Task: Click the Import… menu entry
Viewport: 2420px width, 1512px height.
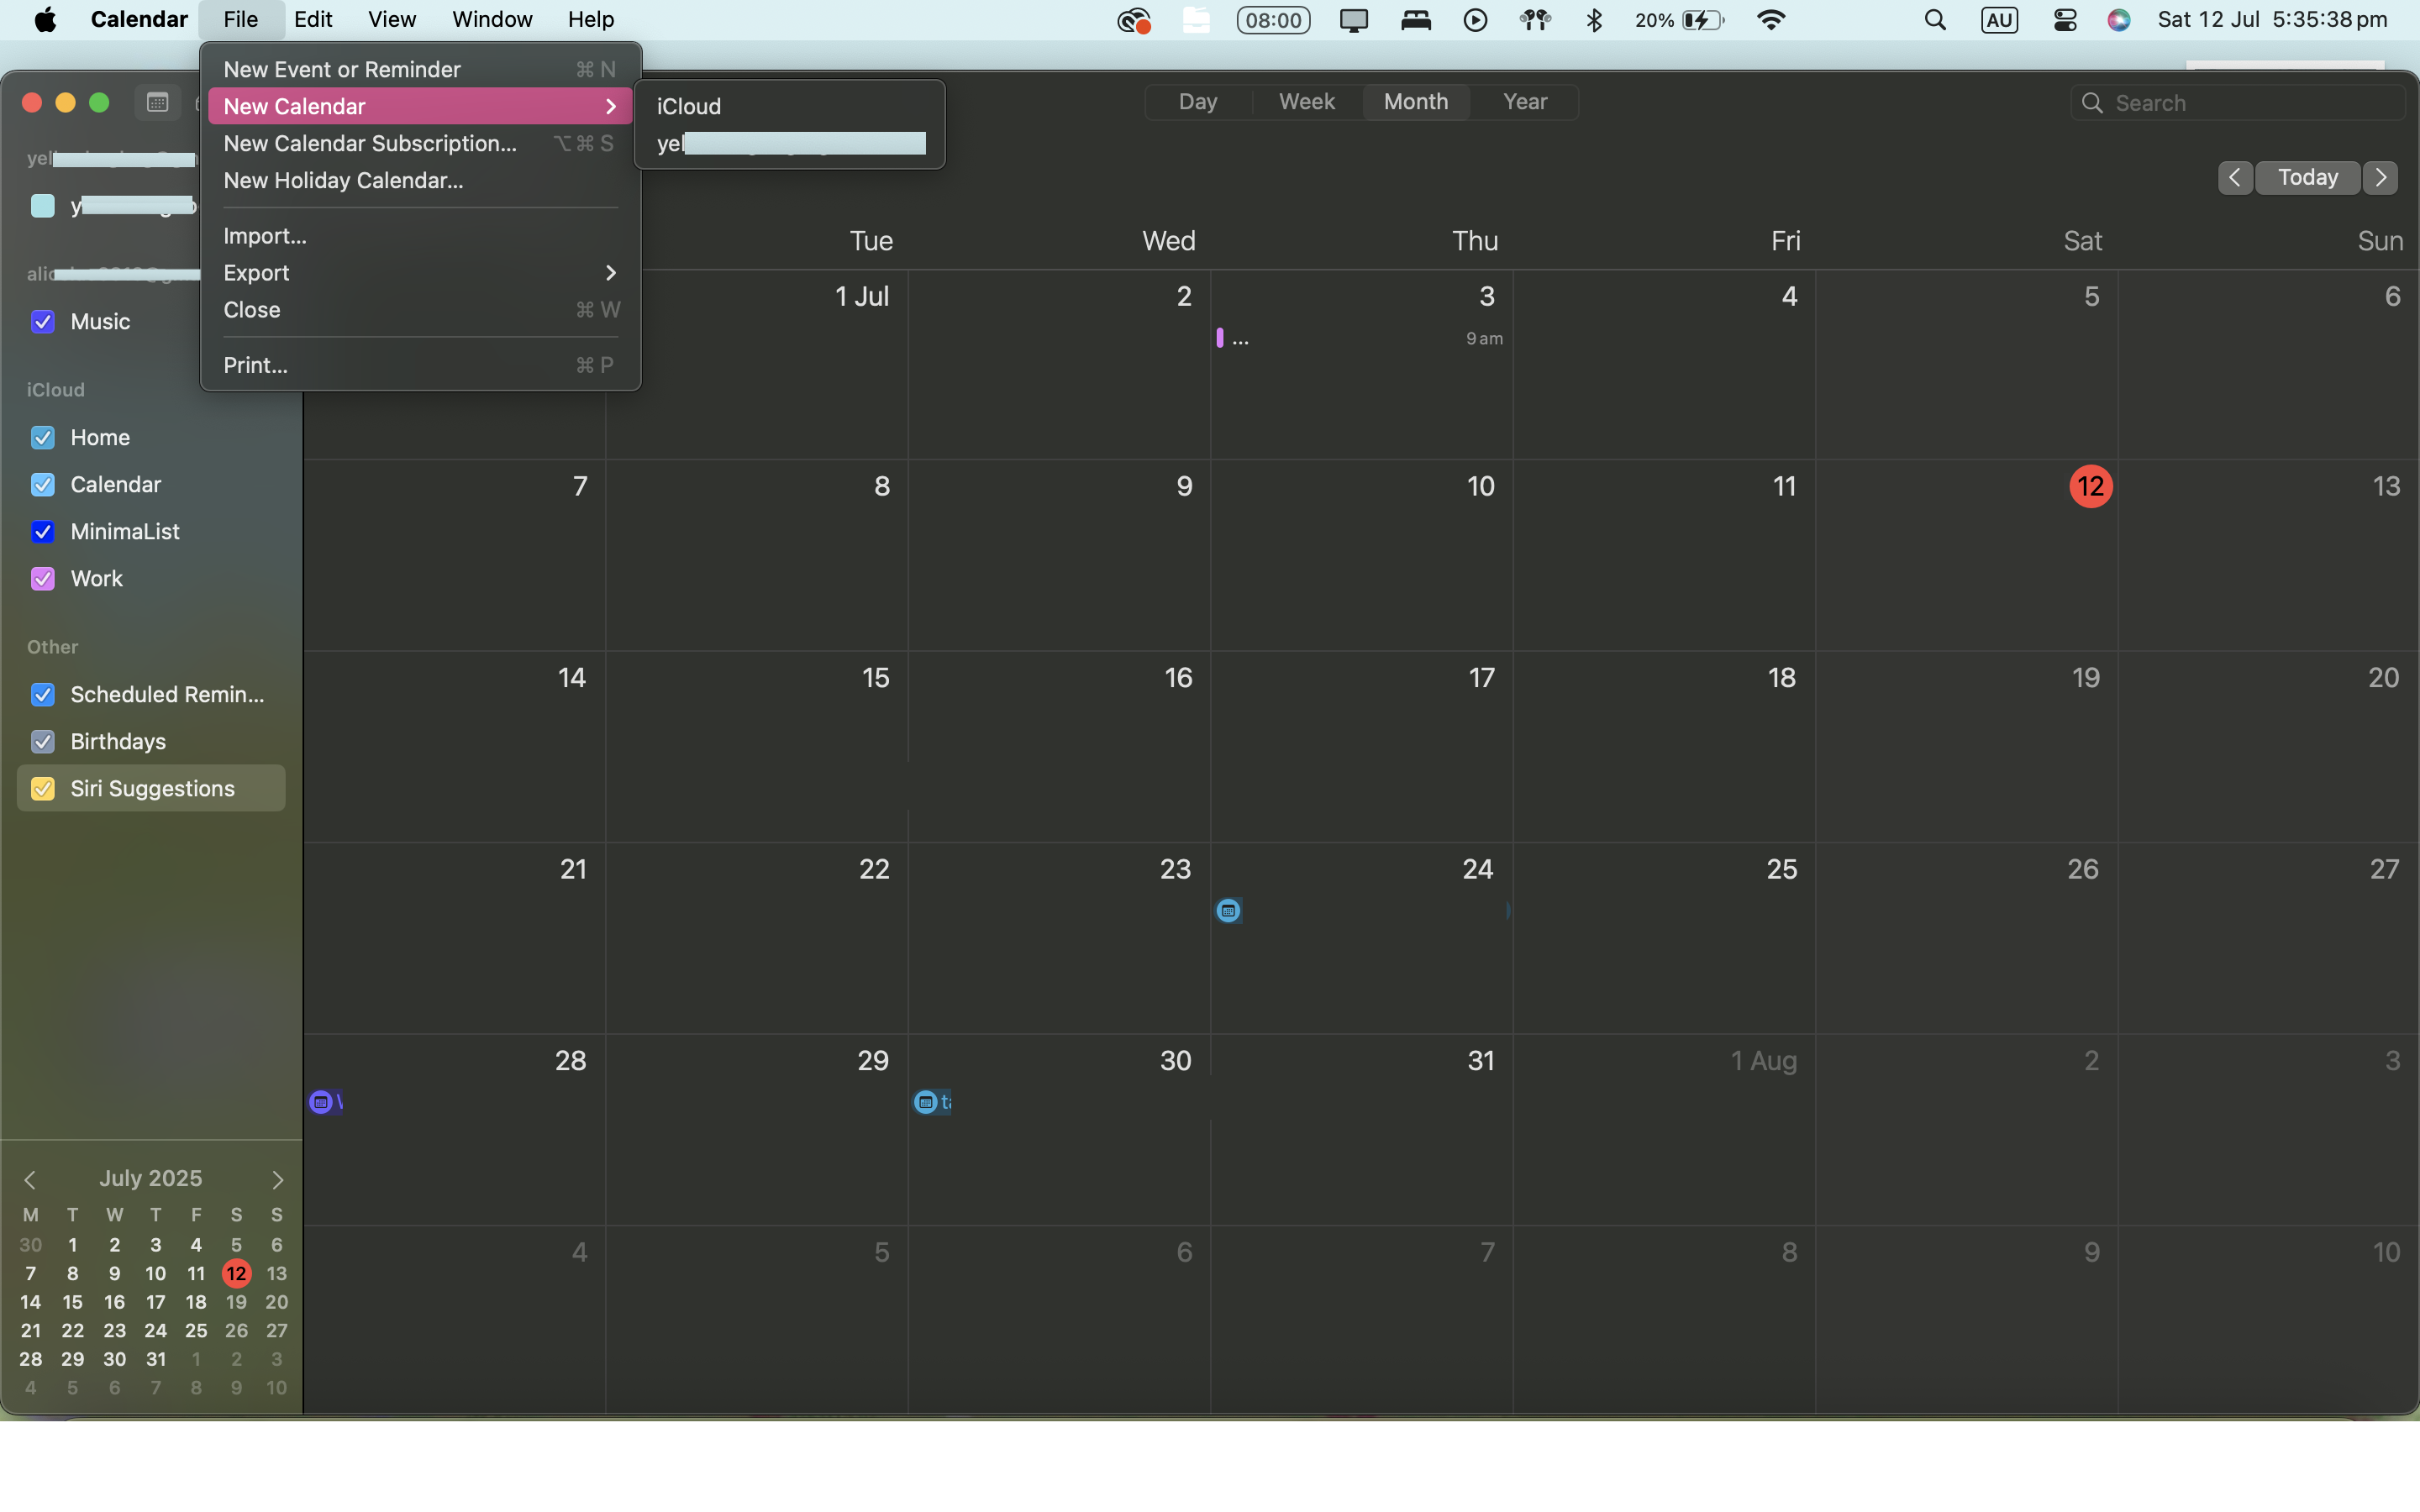Action: [x=265, y=236]
